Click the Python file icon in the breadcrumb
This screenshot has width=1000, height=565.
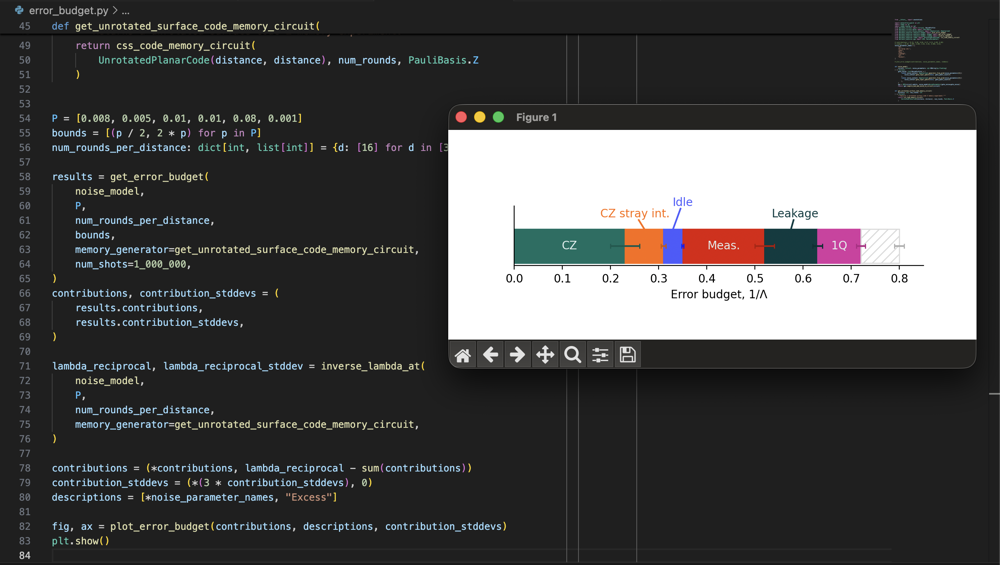[19, 10]
